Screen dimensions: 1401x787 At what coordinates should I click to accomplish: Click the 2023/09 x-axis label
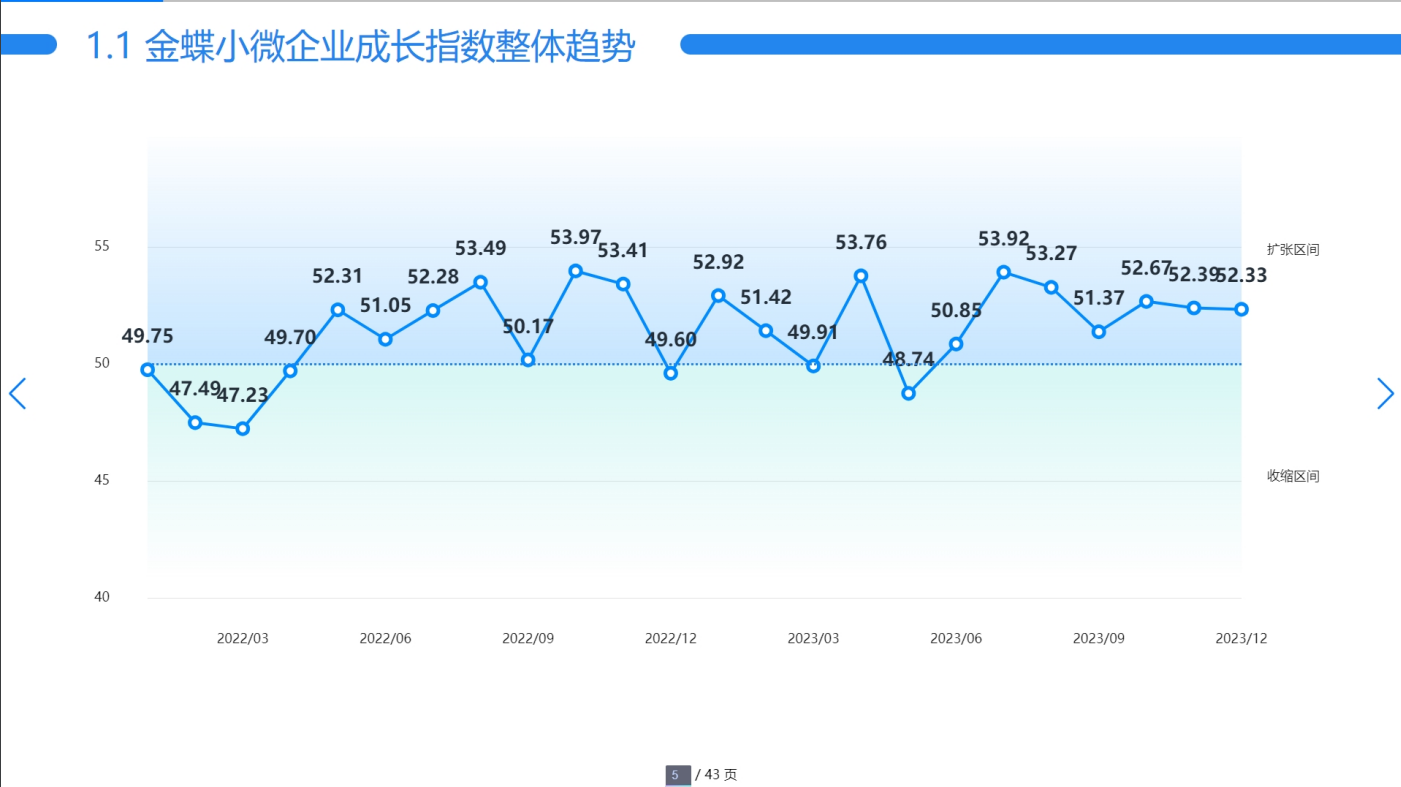coord(1099,639)
